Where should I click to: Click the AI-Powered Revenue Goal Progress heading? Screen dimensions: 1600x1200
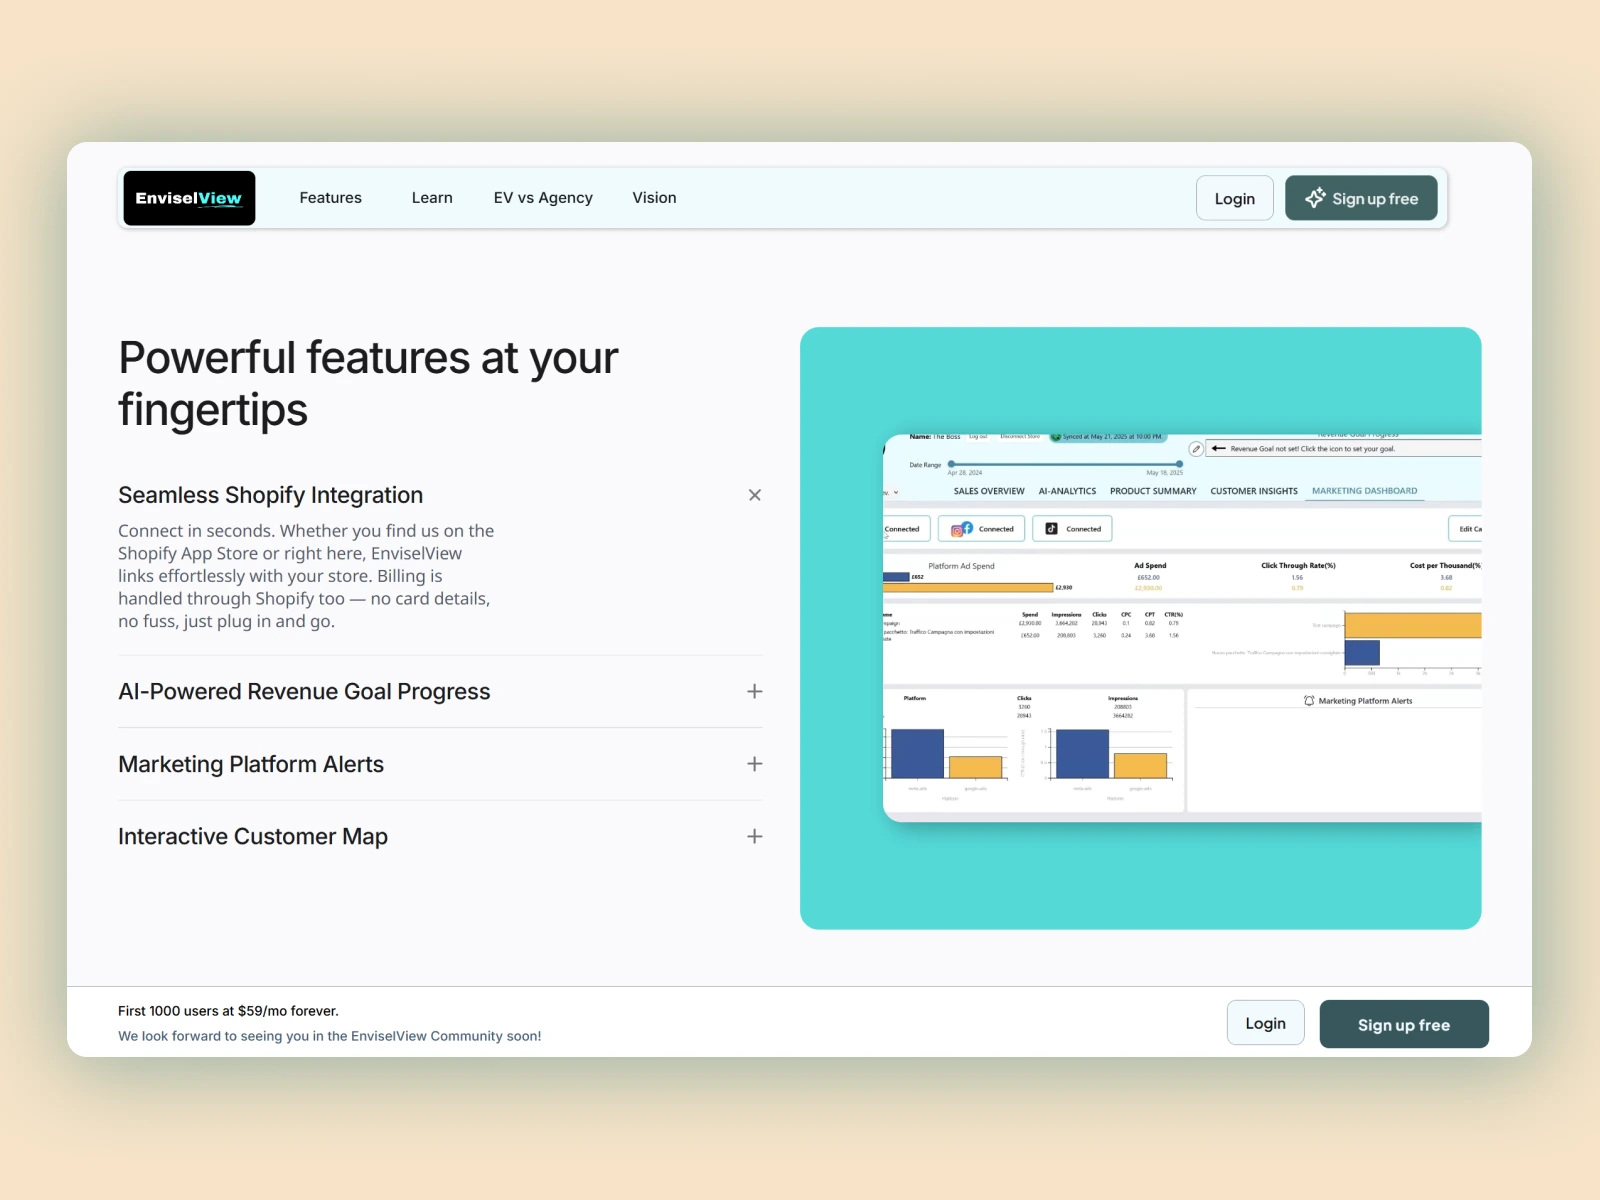tap(304, 692)
